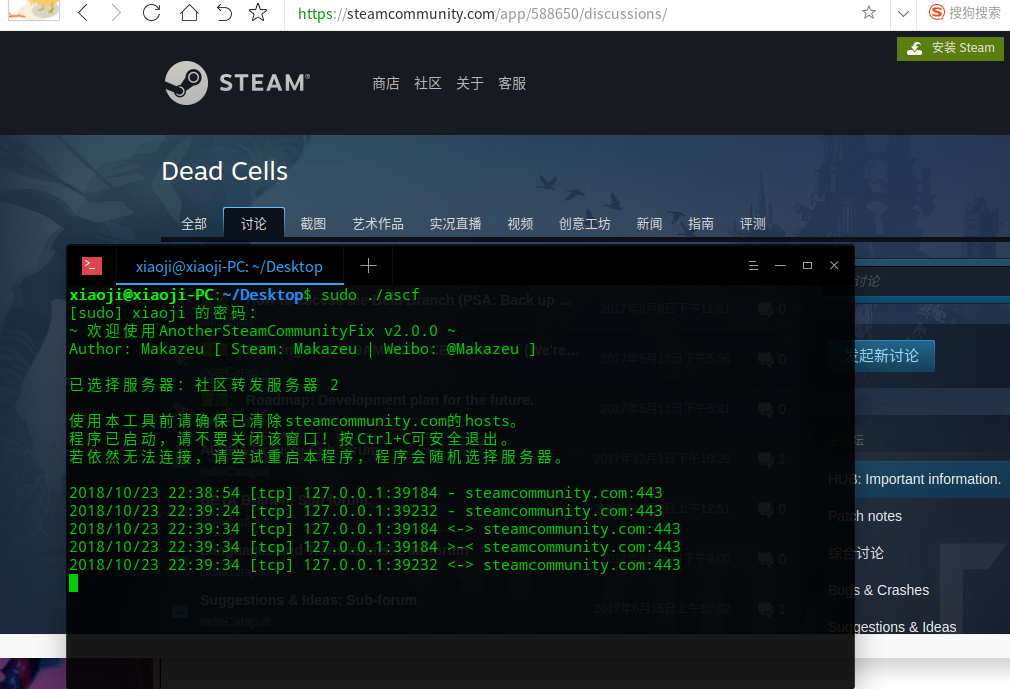
Task: Click the AnotherSteamCommunityFix v2.0.0 welcome line
Action: coord(263,331)
